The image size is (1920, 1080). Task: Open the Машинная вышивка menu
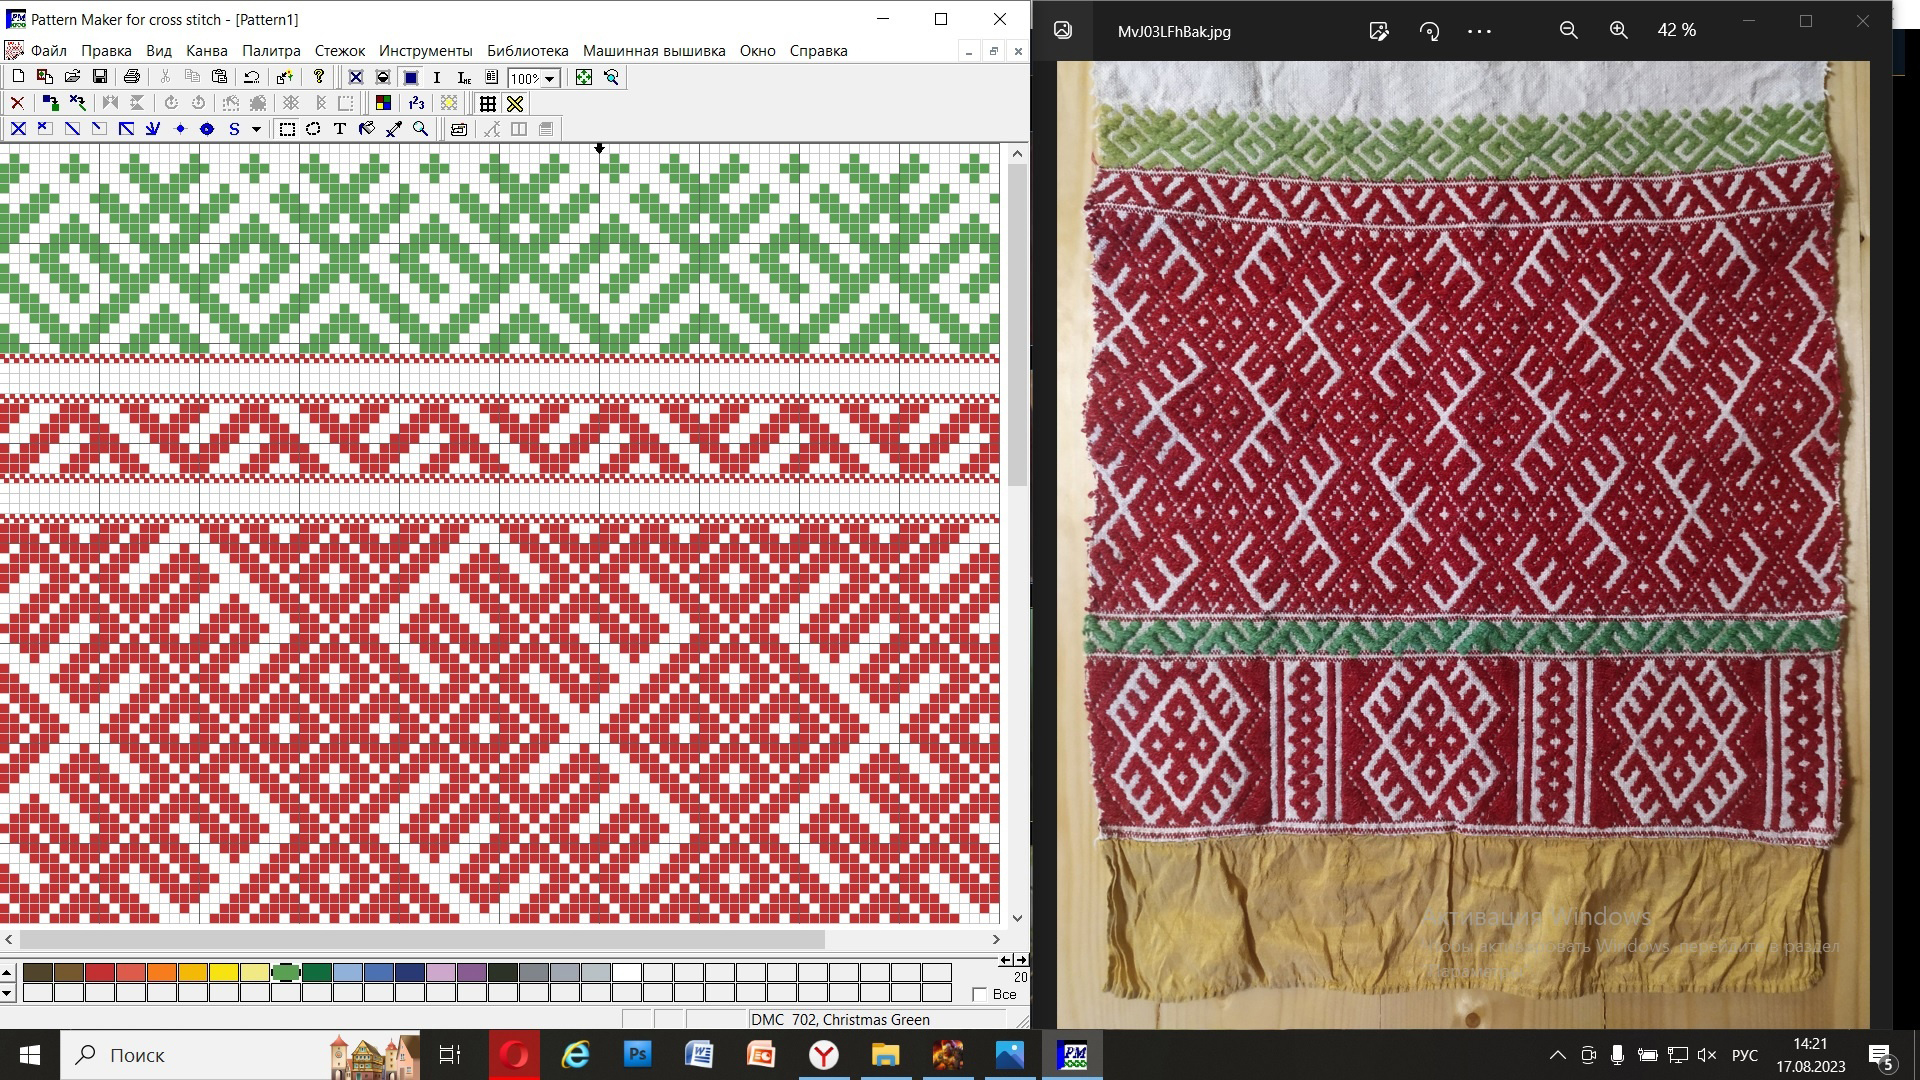(x=654, y=51)
